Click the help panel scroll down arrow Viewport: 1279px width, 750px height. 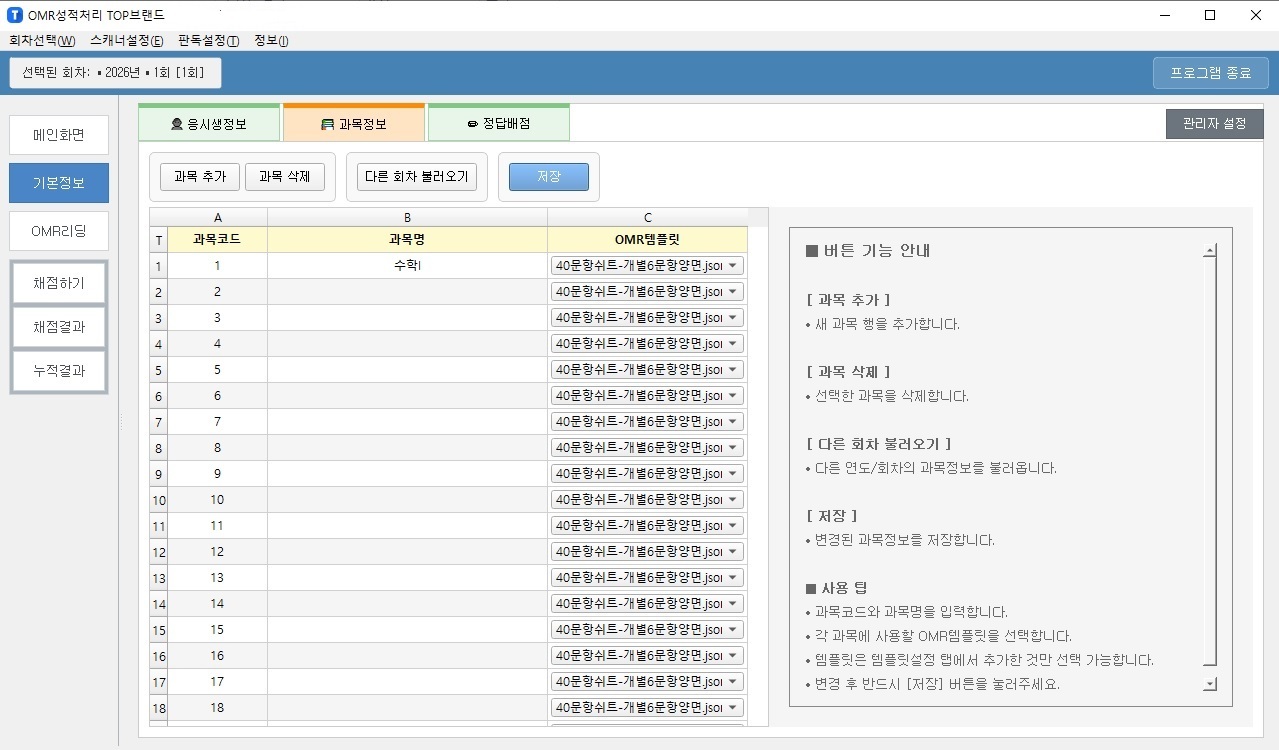[x=1210, y=684]
